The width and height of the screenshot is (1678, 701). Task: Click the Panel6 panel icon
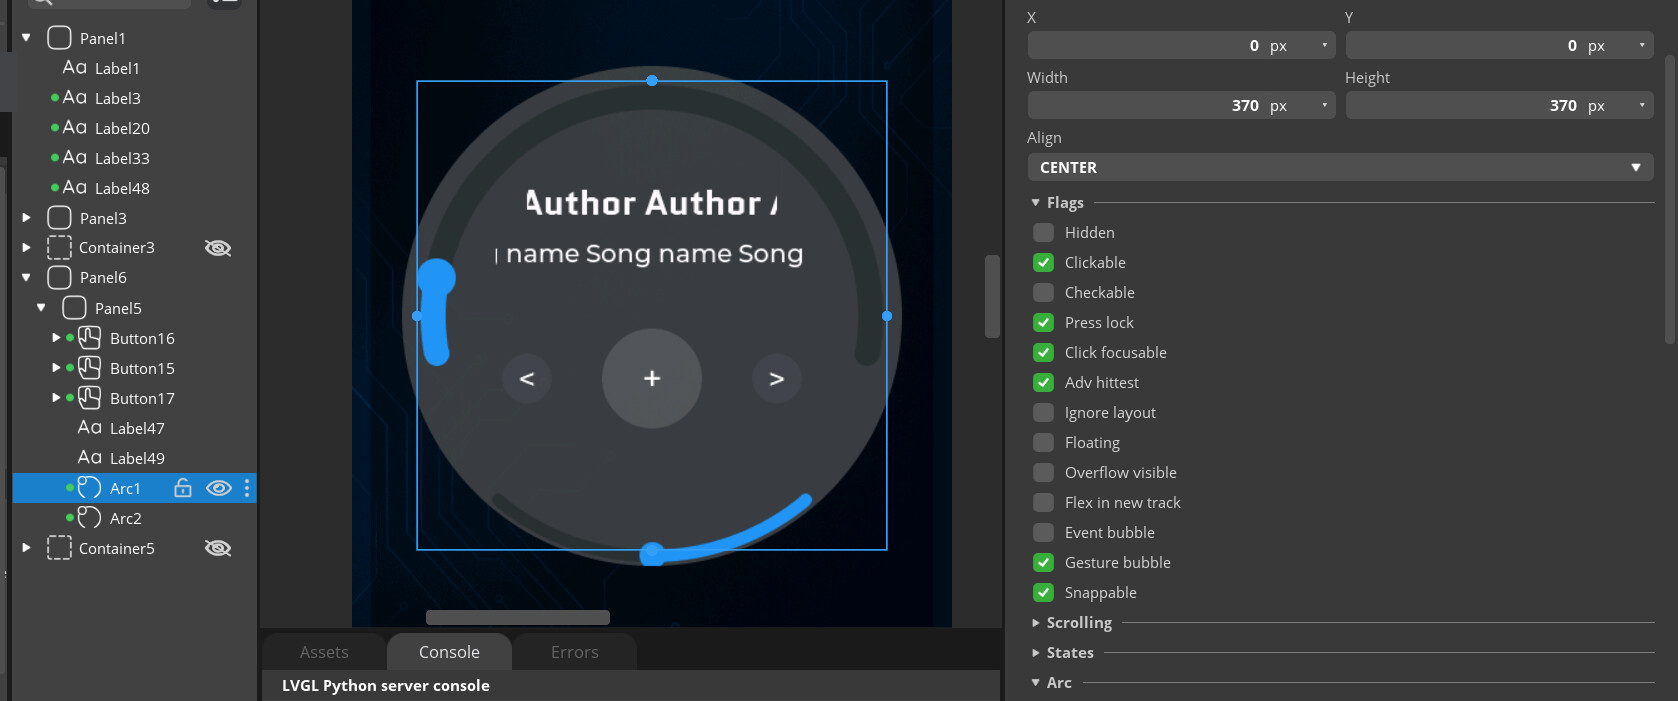[60, 277]
